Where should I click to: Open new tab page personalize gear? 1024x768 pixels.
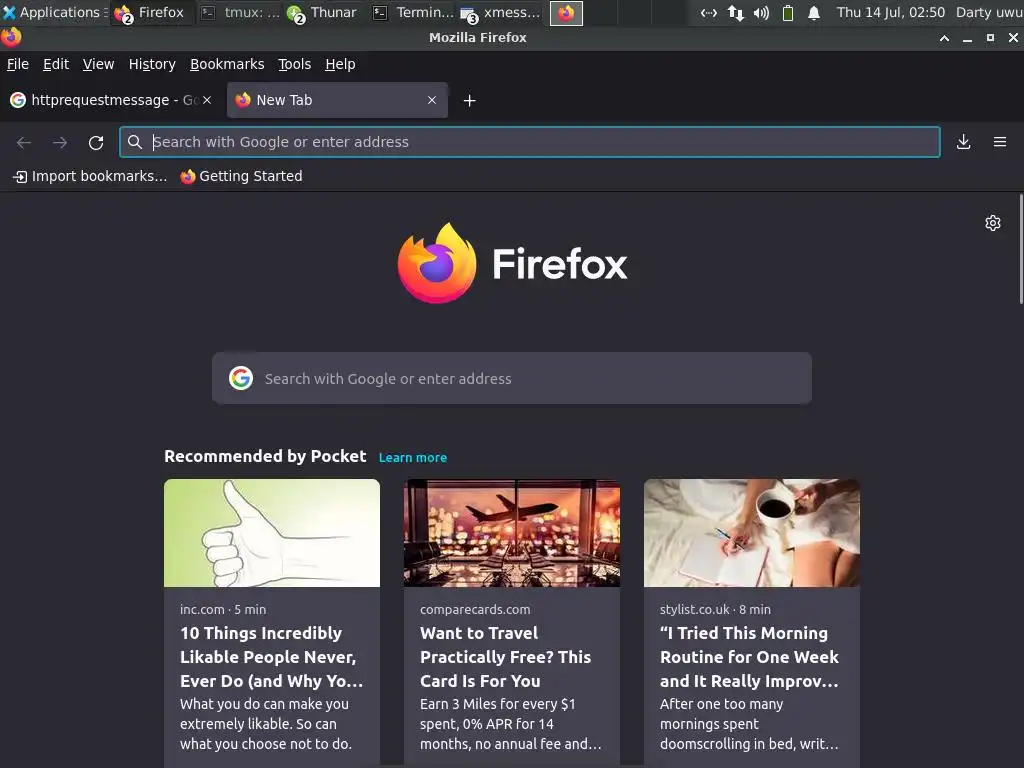[x=993, y=223]
